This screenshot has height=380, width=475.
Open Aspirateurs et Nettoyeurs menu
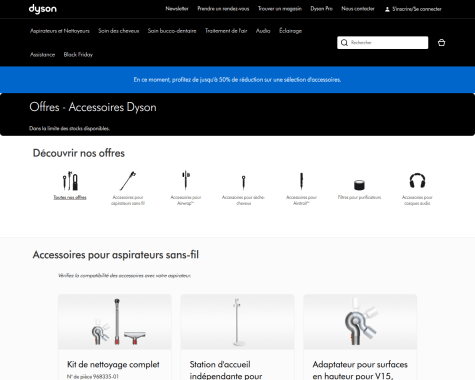click(60, 31)
